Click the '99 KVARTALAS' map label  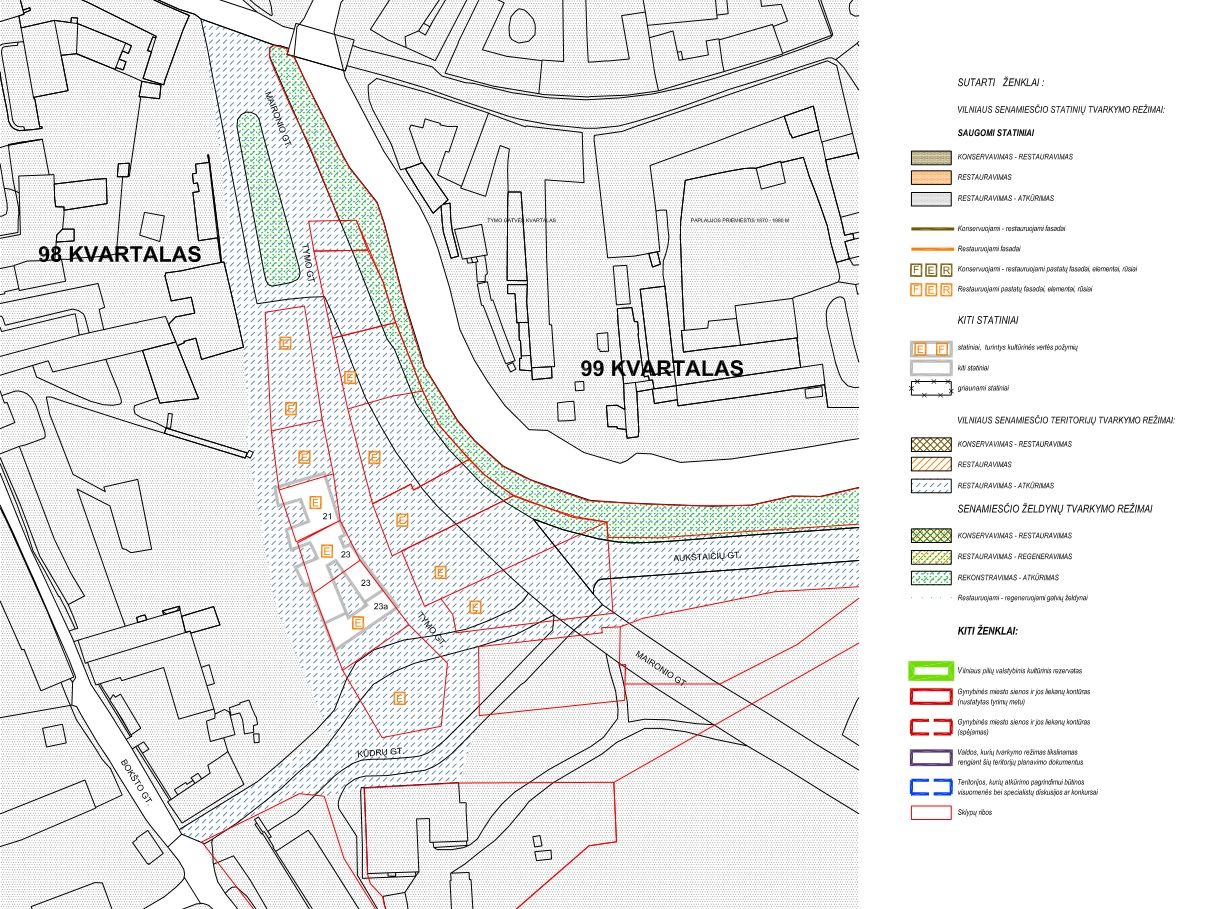[x=662, y=368]
